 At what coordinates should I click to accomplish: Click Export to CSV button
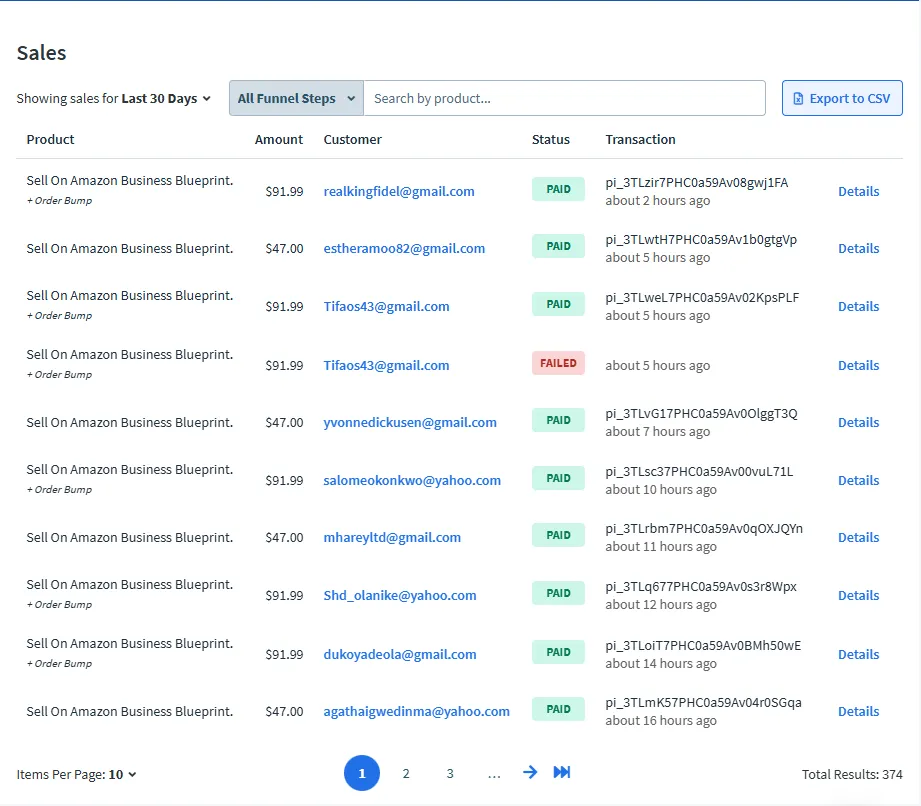[x=842, y=98]
